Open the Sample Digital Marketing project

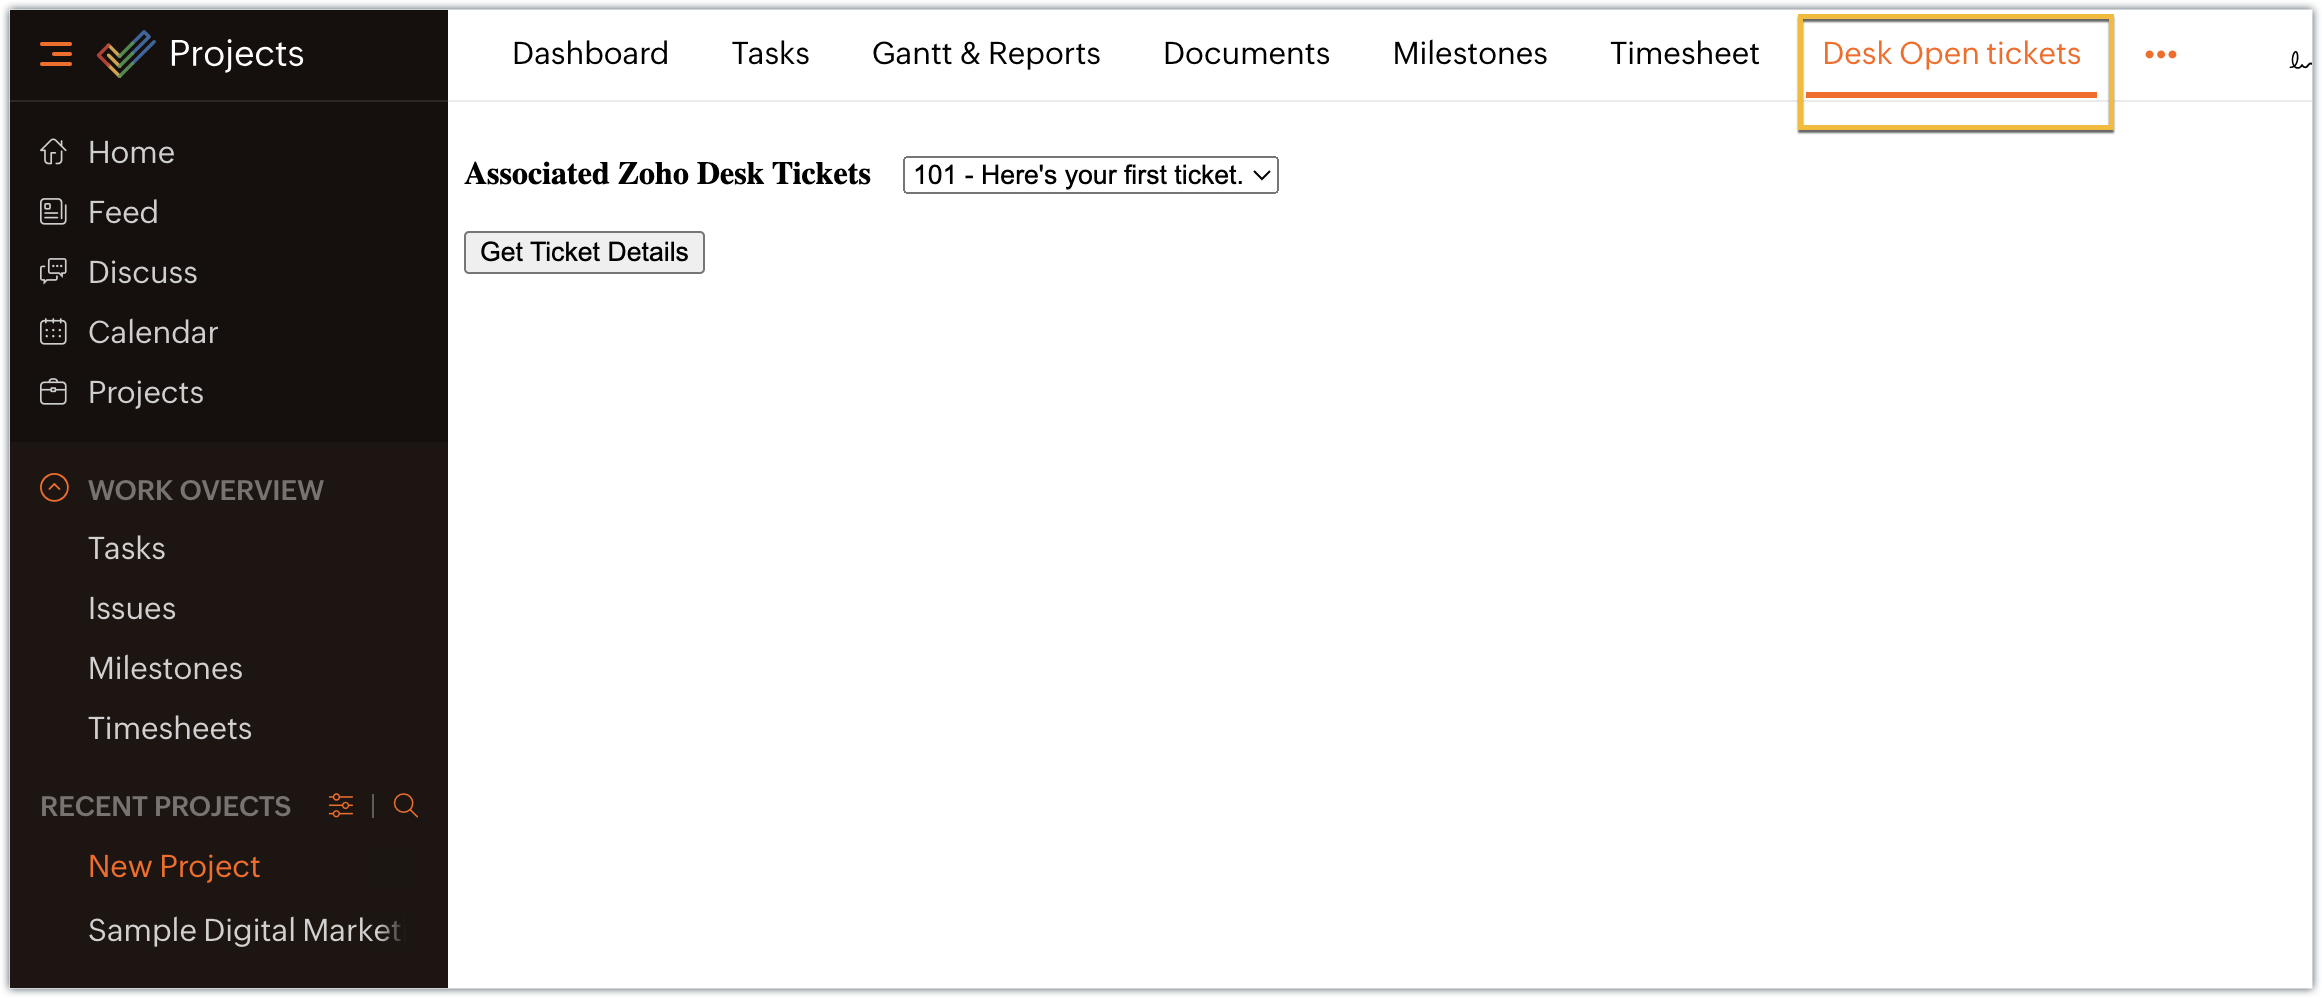pos(244,930)
